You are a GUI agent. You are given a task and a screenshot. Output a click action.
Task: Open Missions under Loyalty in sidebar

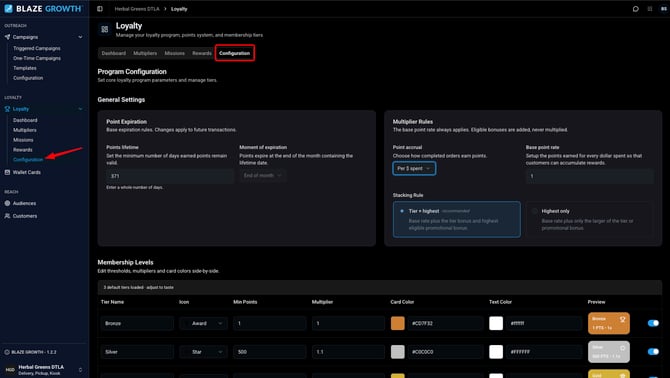point(23,140)
